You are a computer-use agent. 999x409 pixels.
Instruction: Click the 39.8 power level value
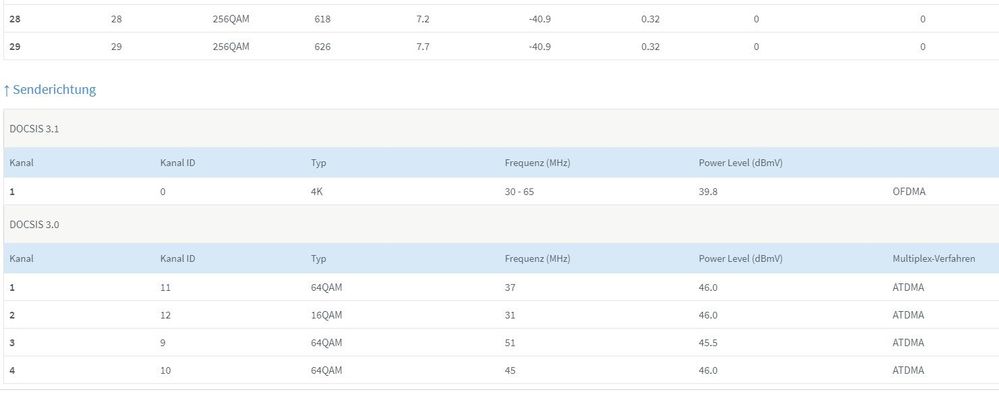[708, 191]
